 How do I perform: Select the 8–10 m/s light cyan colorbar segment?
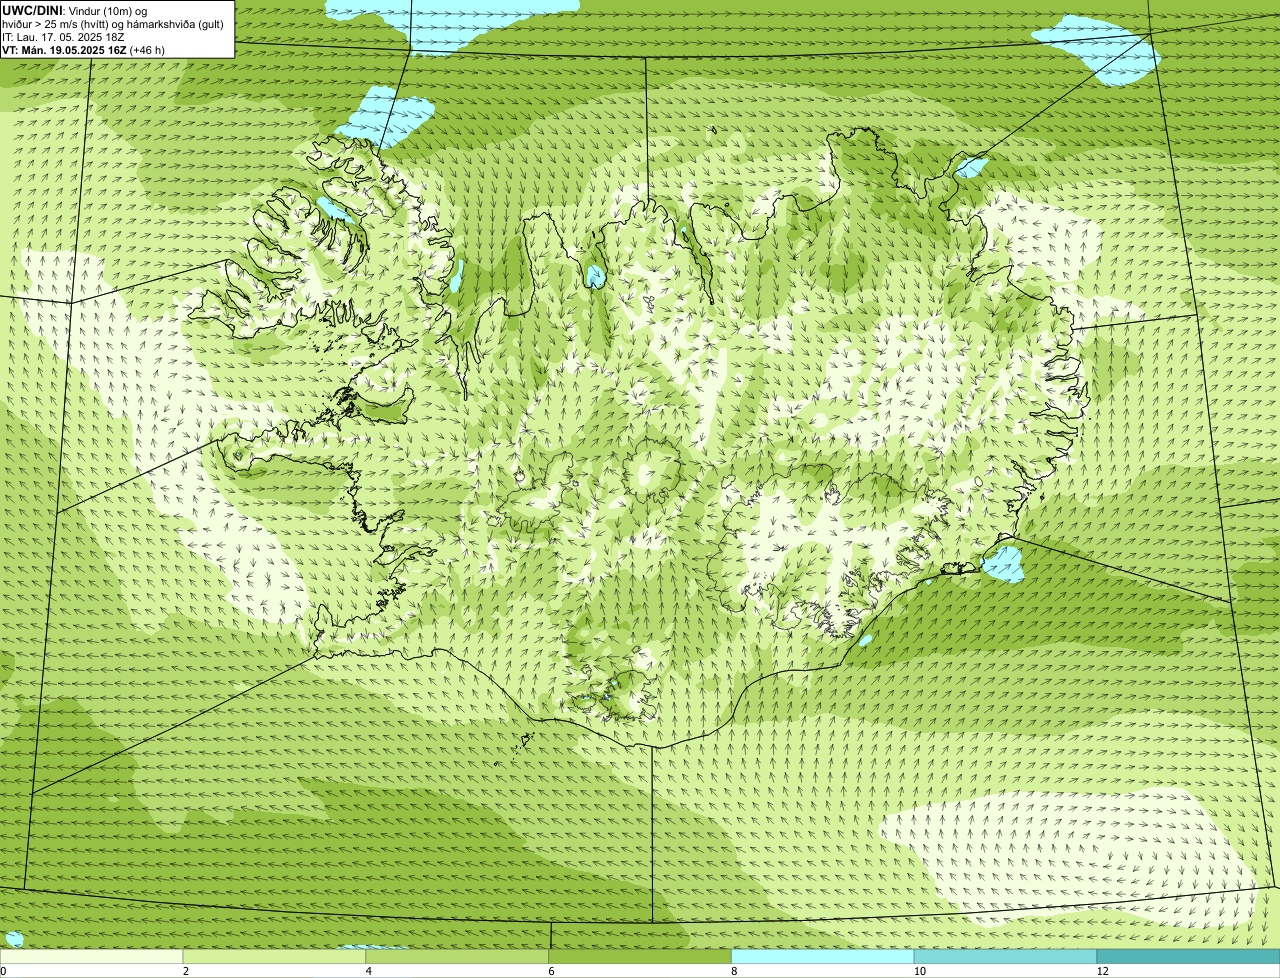823,957
